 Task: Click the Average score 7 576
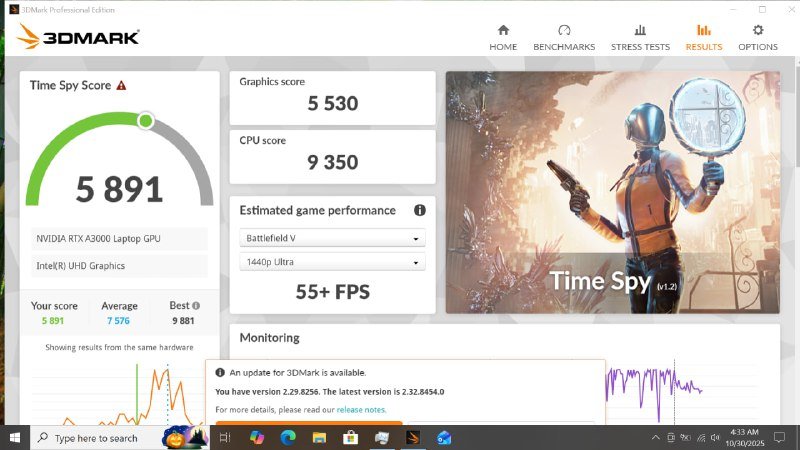coord(118,321)
